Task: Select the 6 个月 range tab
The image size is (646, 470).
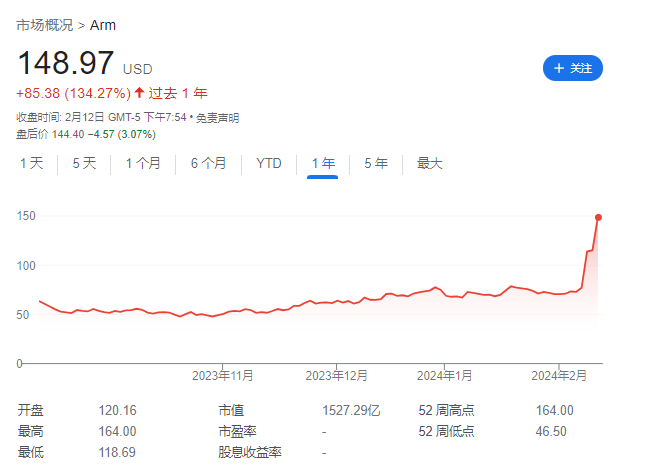Action: pos(208,164)
